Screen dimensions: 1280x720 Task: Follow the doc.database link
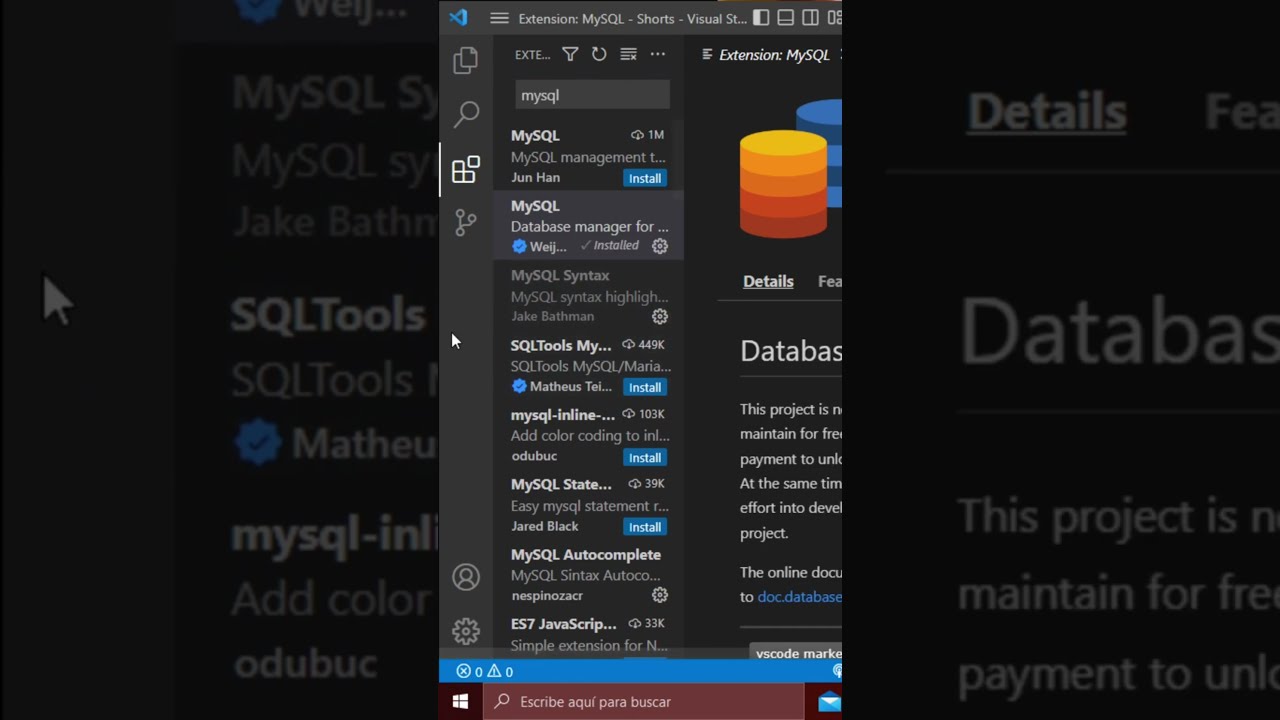pos(799,596)
